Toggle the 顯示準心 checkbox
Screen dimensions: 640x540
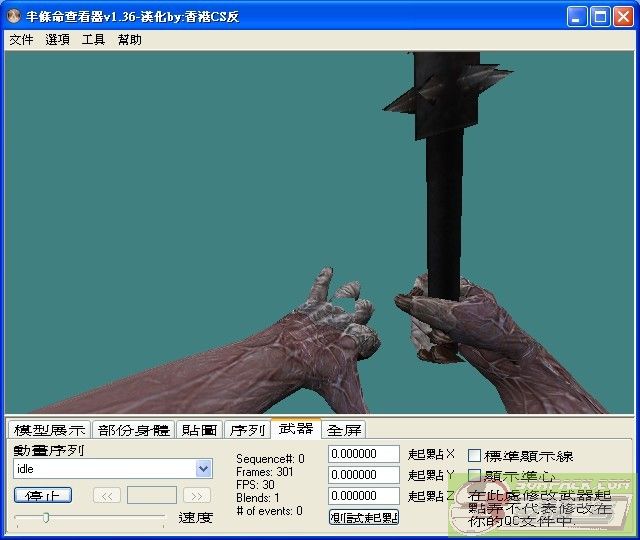coord(475,476)
